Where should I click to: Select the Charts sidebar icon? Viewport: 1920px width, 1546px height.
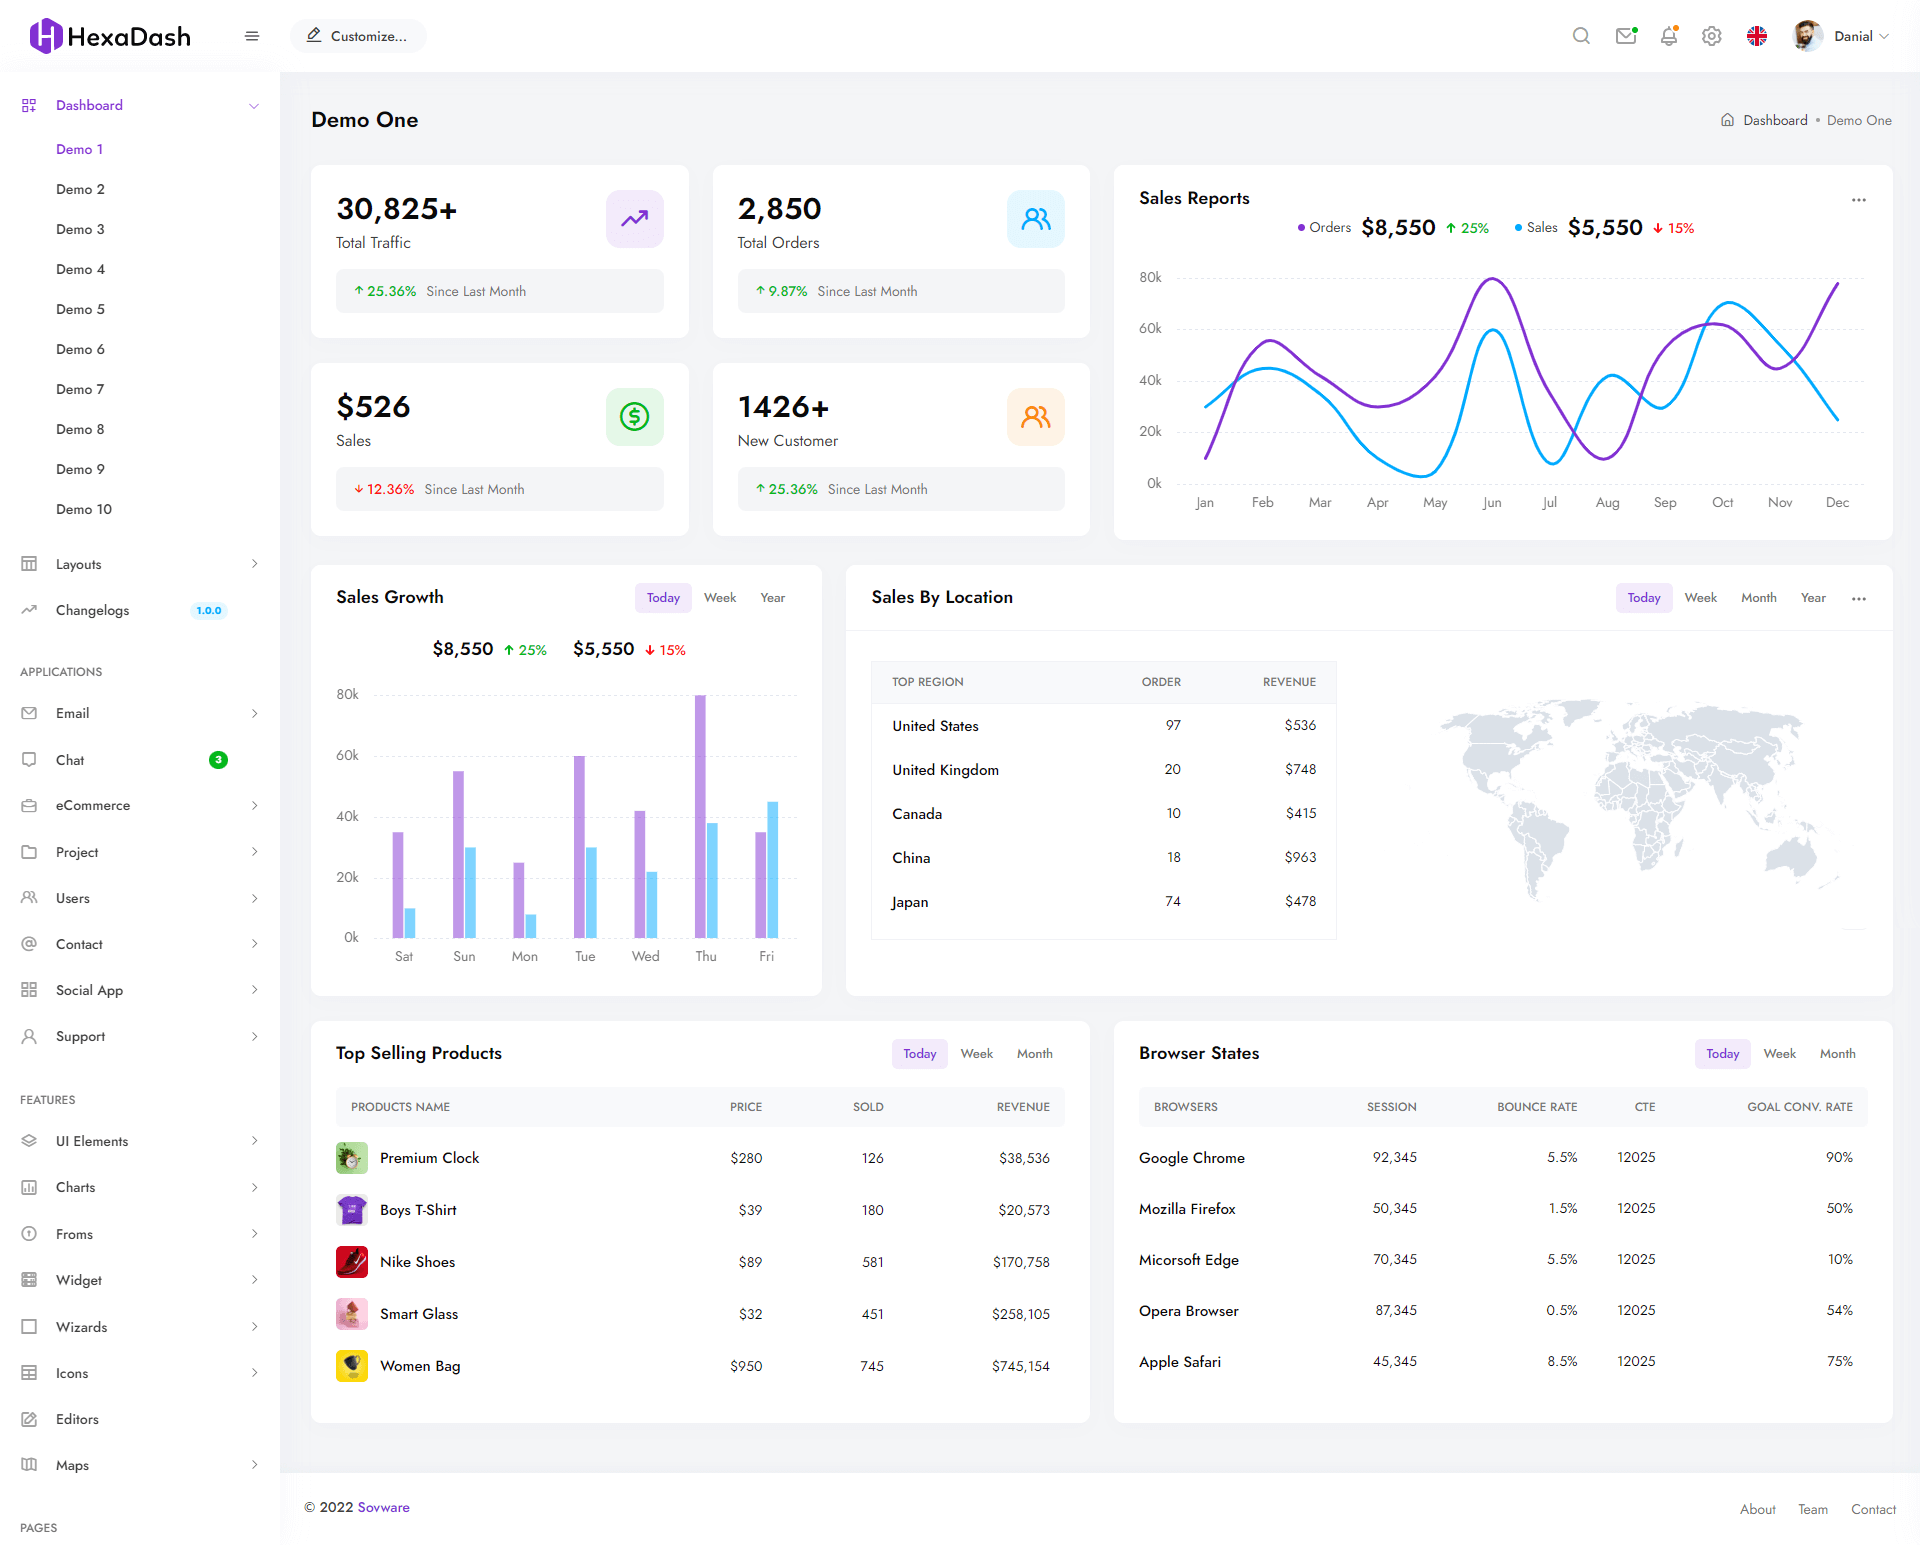pyautogui.click(x=30, y=1187)
